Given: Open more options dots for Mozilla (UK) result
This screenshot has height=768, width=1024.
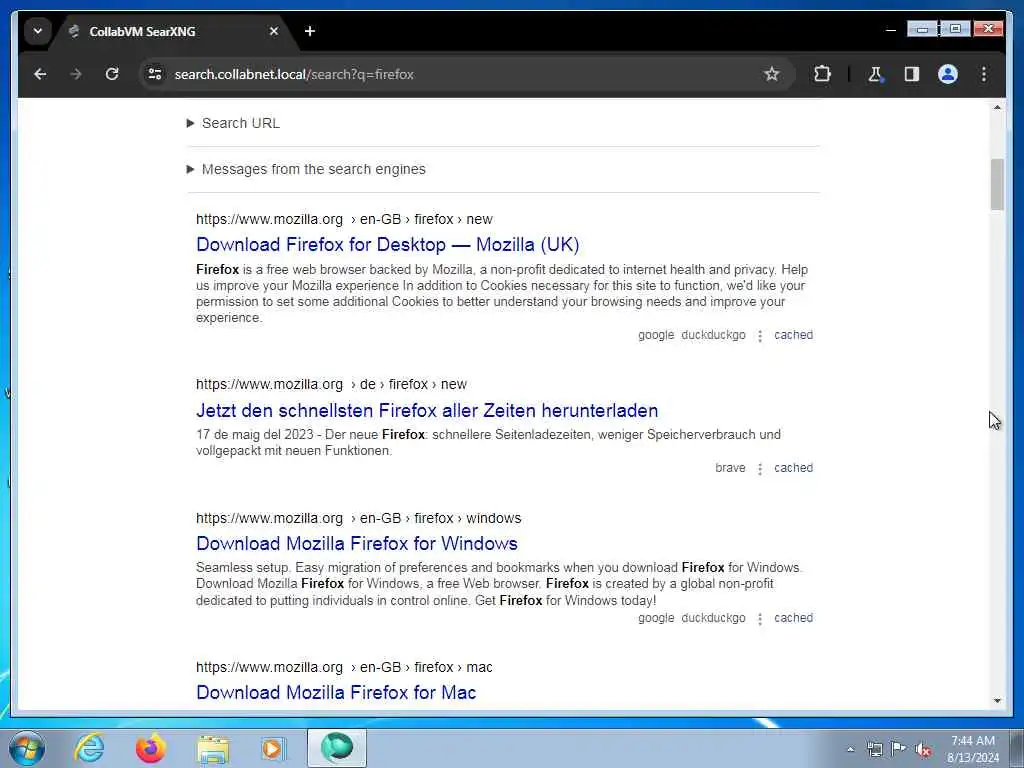Looking at the screenshot, I should pos(760,336).
